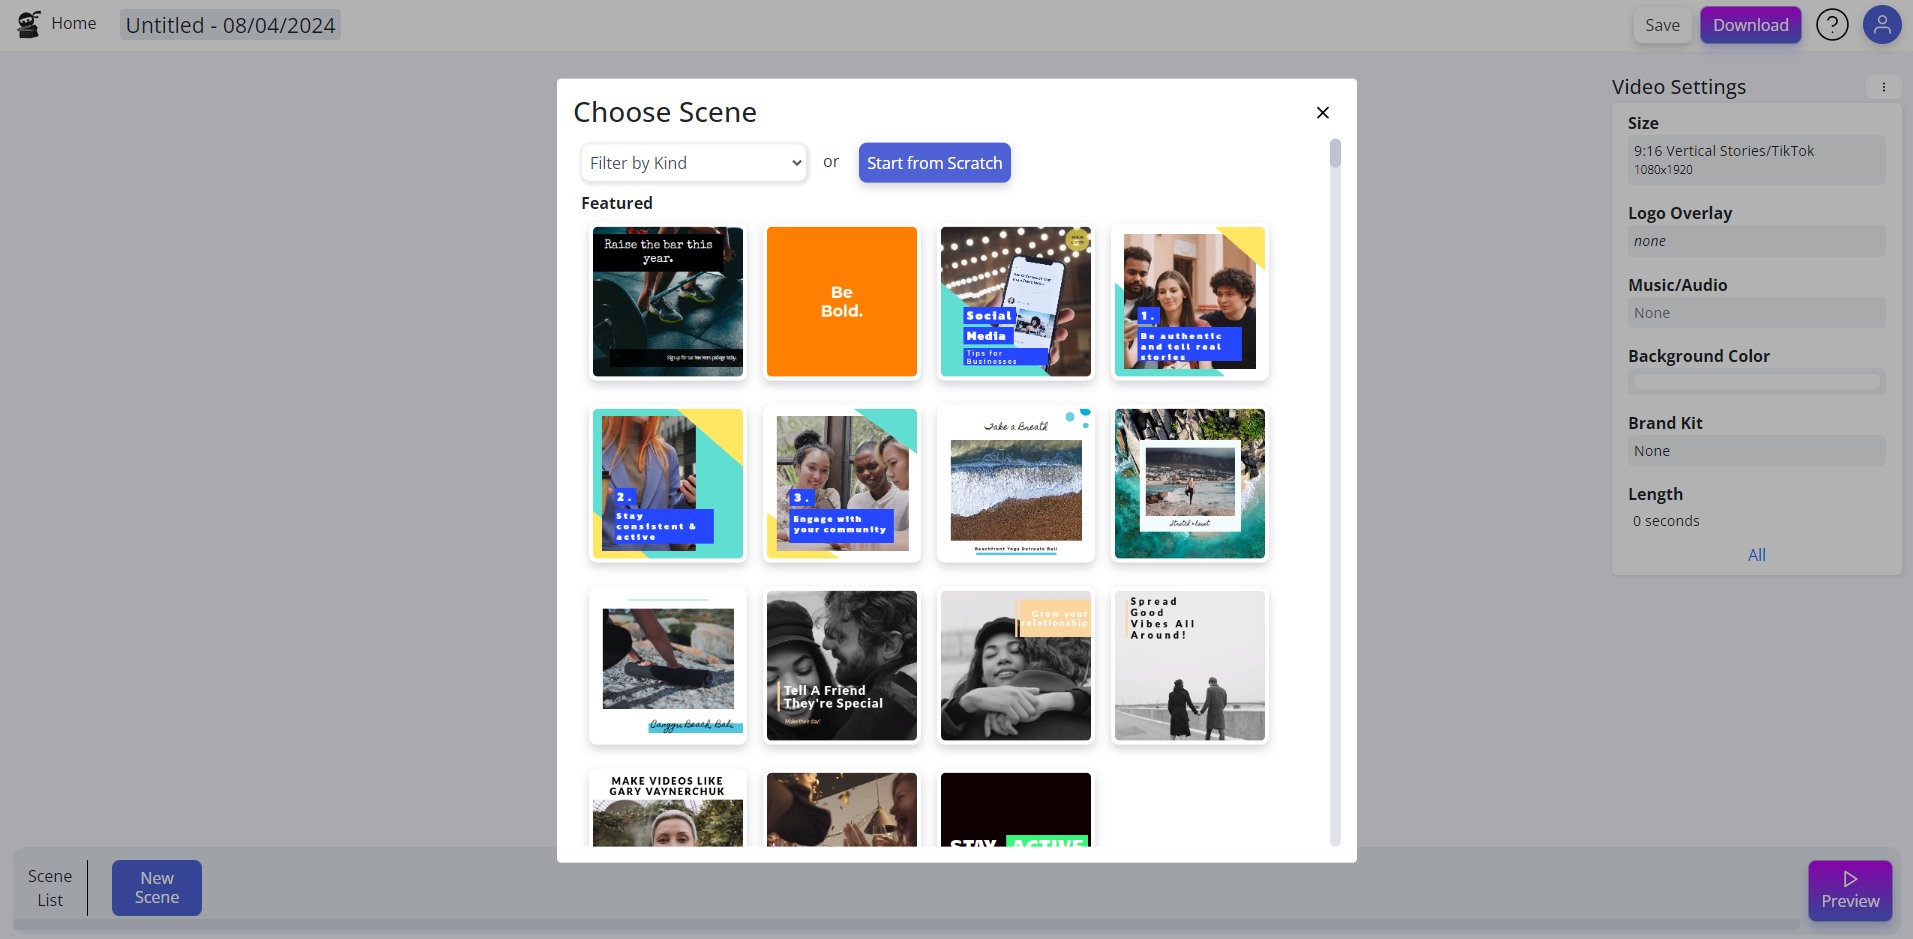Viewport: 1913px width, 939px height.
Task: Edit the Untitled - 08/04/2024 title field
Action: (230, 25)
